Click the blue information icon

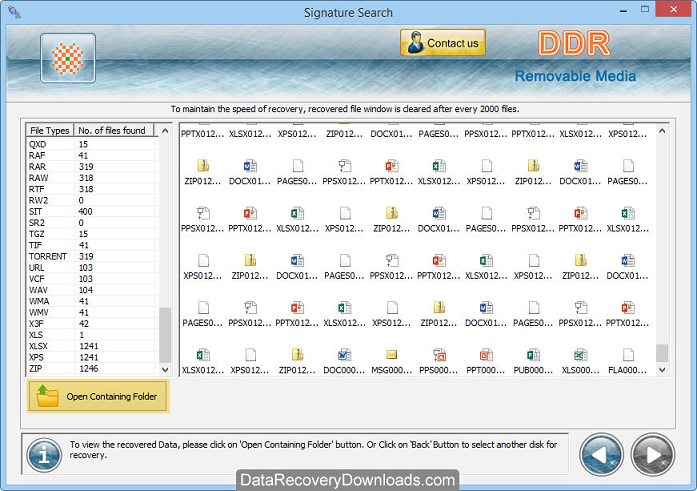pyautogui.click(x=44, y=455)
